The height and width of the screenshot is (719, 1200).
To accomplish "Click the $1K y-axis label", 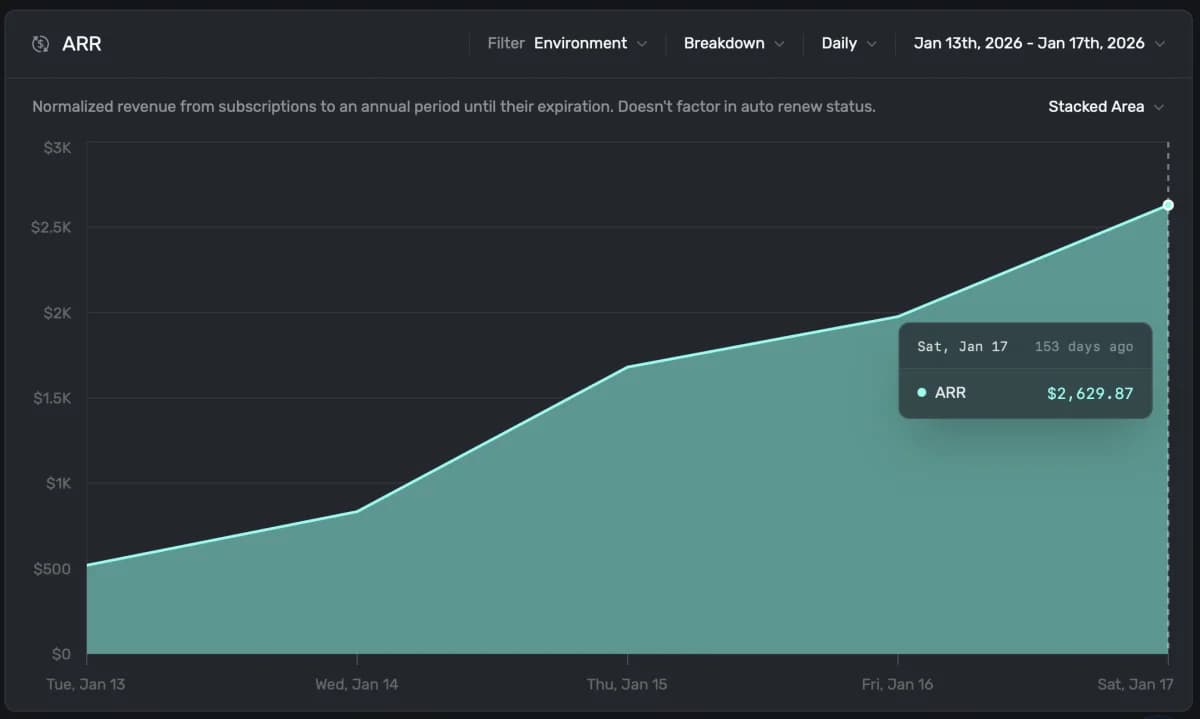I will [x=57, y=484].
